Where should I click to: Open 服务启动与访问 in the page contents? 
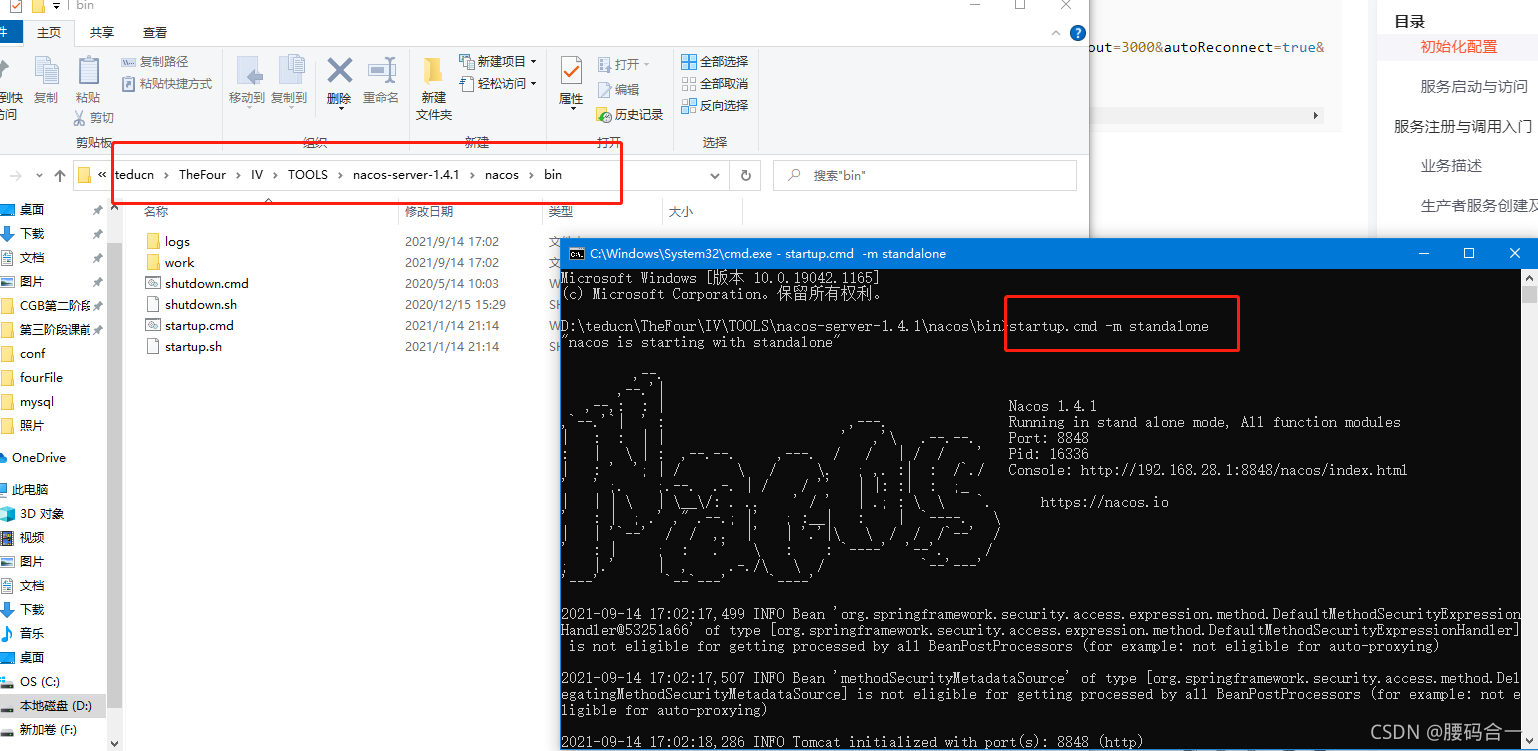(1474, 87)
